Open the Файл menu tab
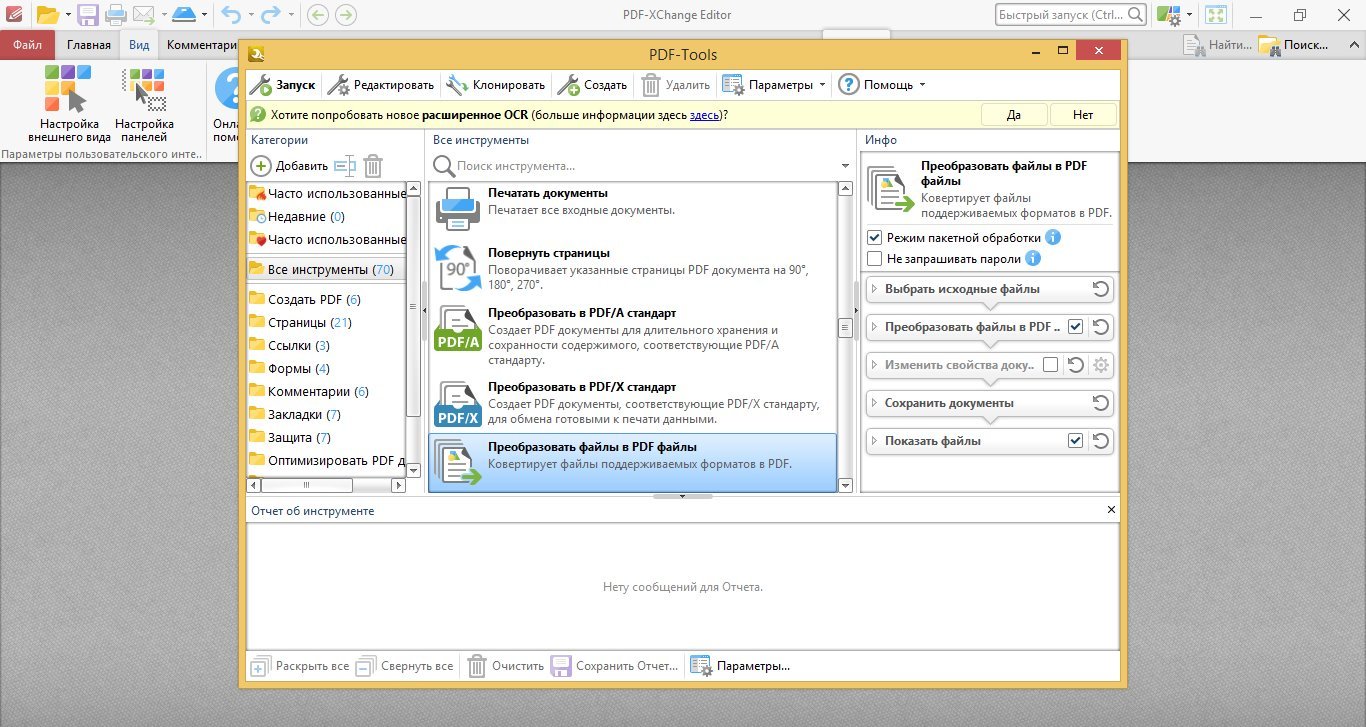 coord(27,45)
